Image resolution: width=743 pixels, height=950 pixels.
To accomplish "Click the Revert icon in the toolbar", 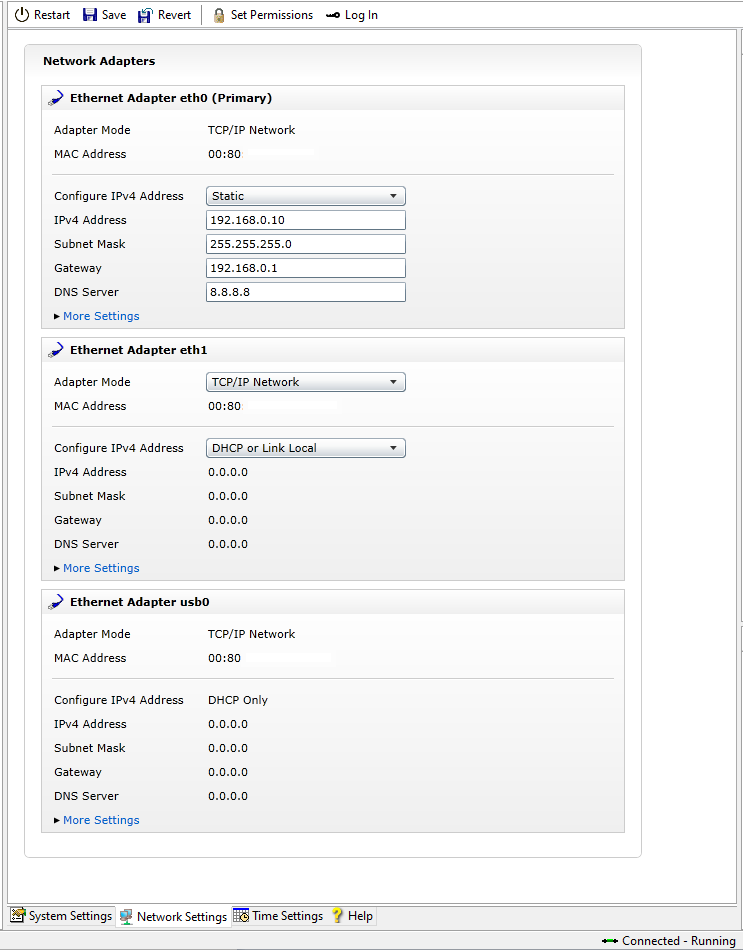I will [x=146, y=14].
